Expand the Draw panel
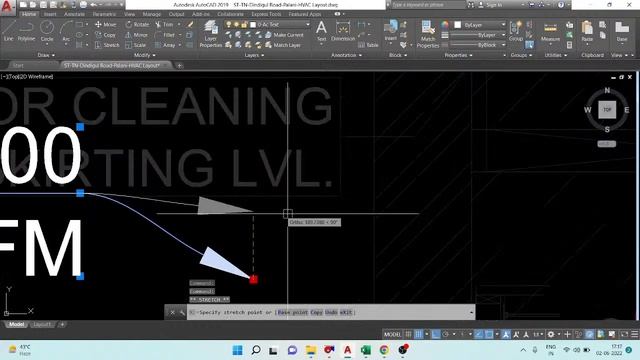Screen dimensions: 640x360 46,55
